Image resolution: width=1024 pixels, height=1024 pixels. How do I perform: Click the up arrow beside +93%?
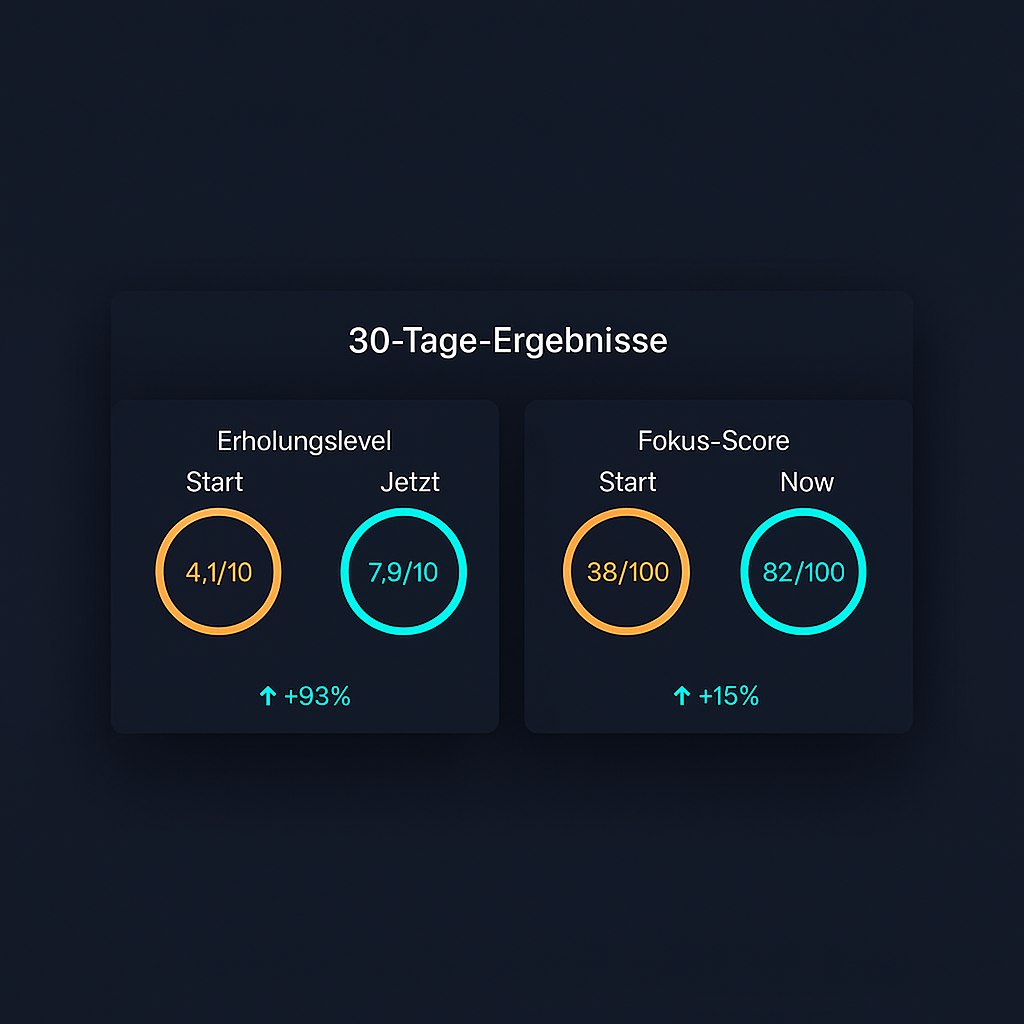pyautogui.click(x=268, y=697)
